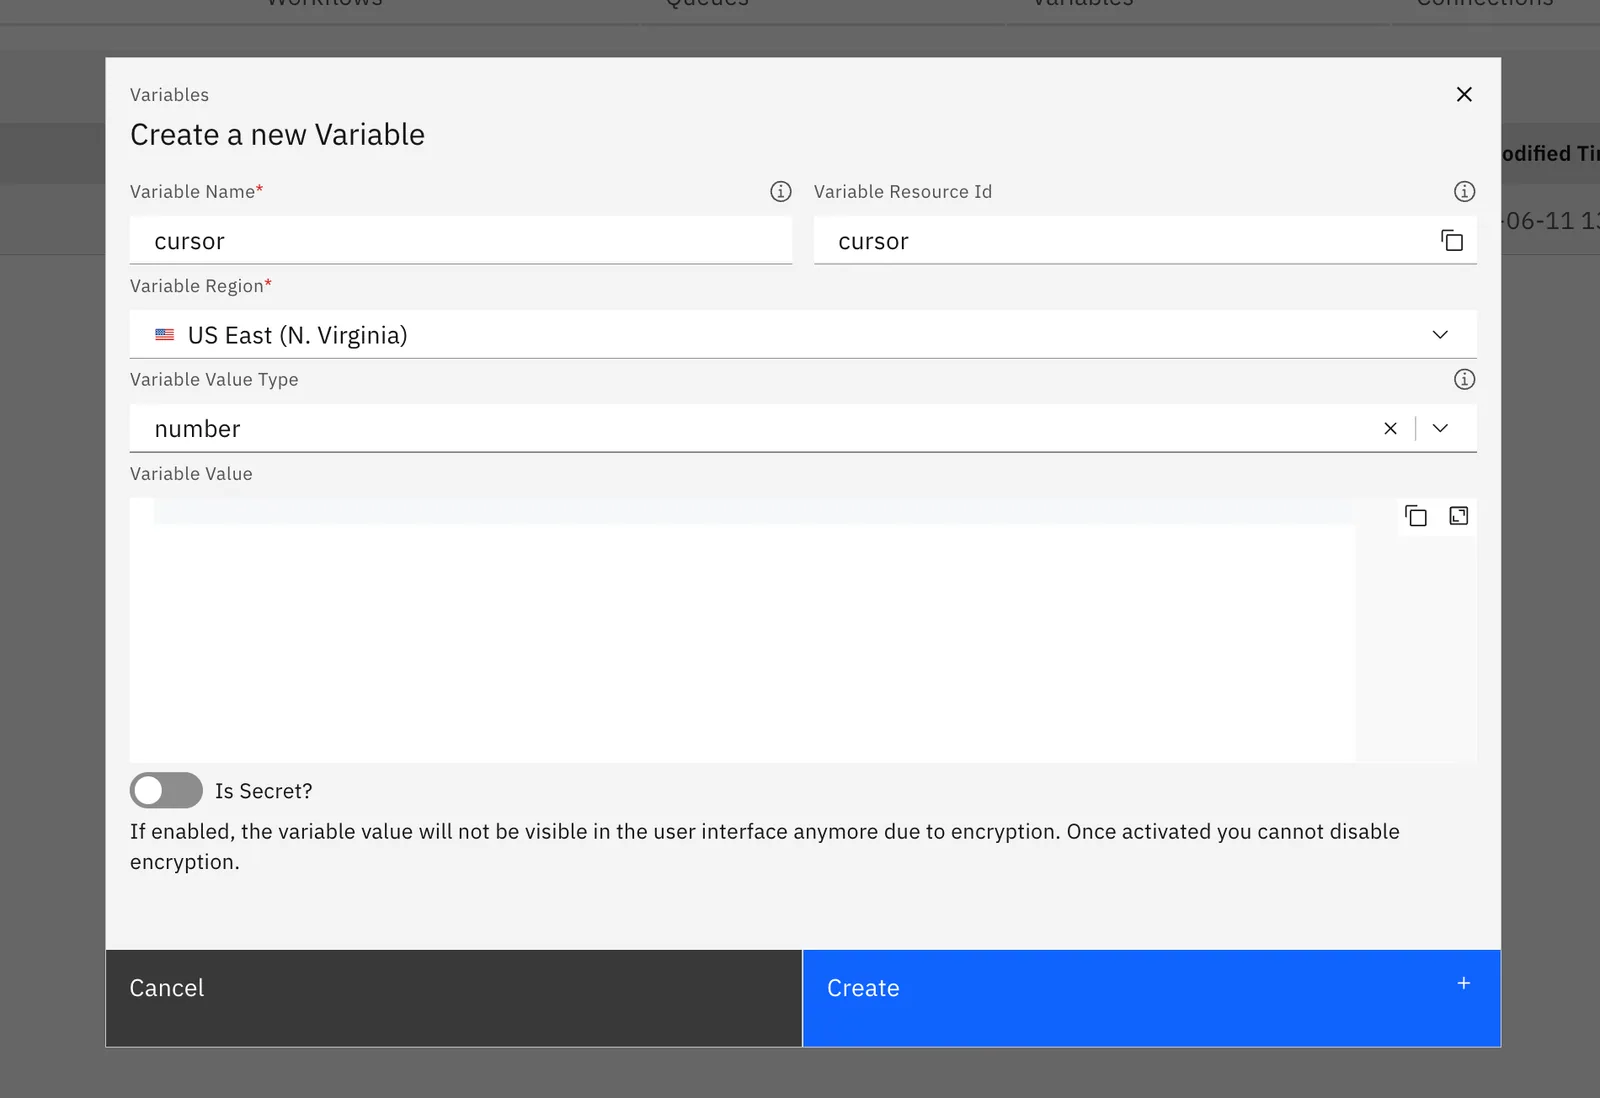Click the Create button
The height and width of the screenshot is (1098, 1600).
click(1151, 998)
